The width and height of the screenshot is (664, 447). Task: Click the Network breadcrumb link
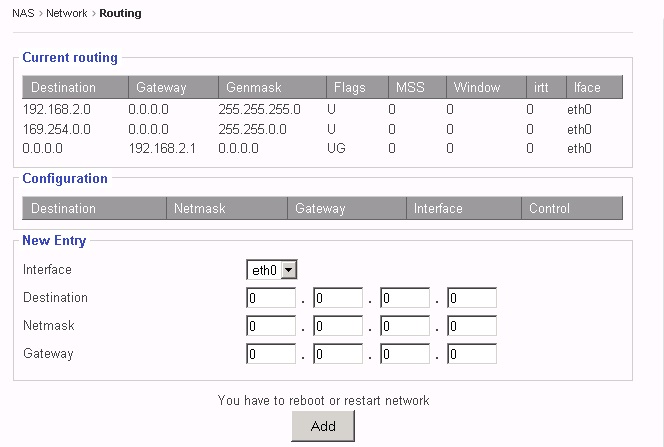(66, 14)
